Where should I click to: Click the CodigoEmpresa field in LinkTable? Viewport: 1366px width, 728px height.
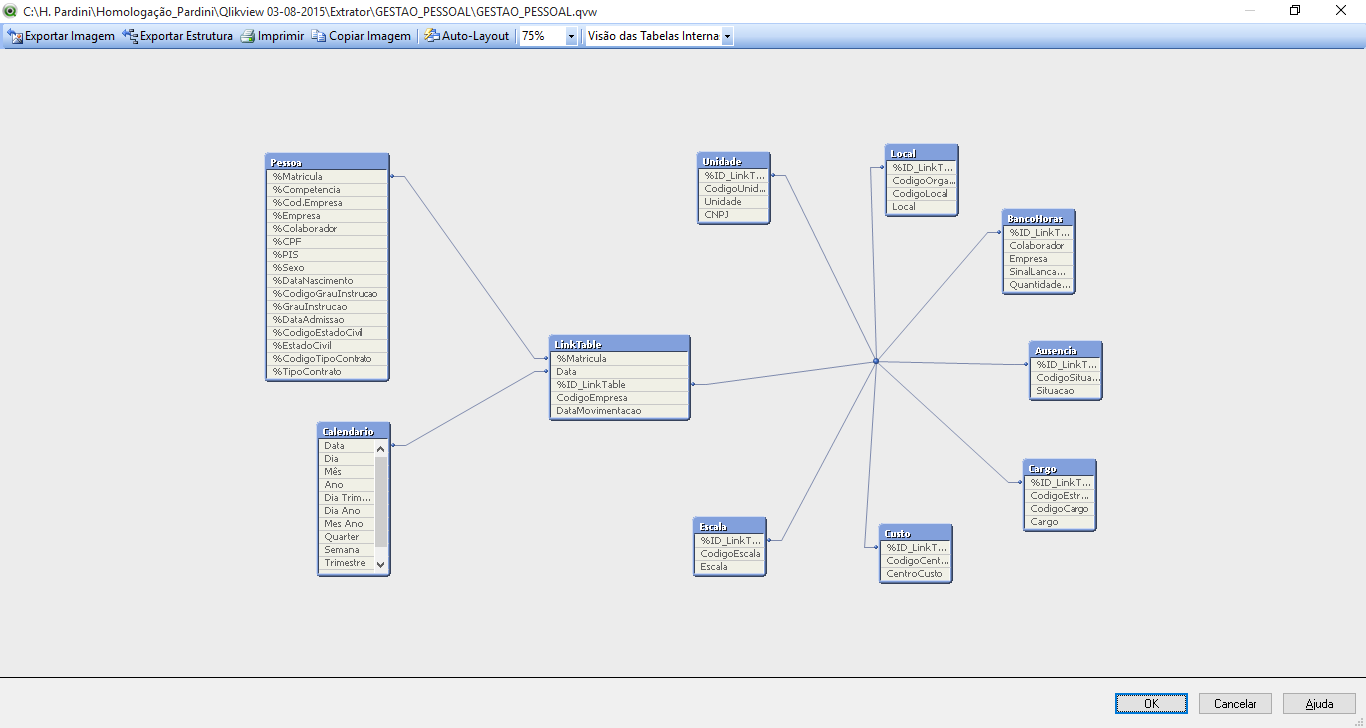[x=620, y=397]
